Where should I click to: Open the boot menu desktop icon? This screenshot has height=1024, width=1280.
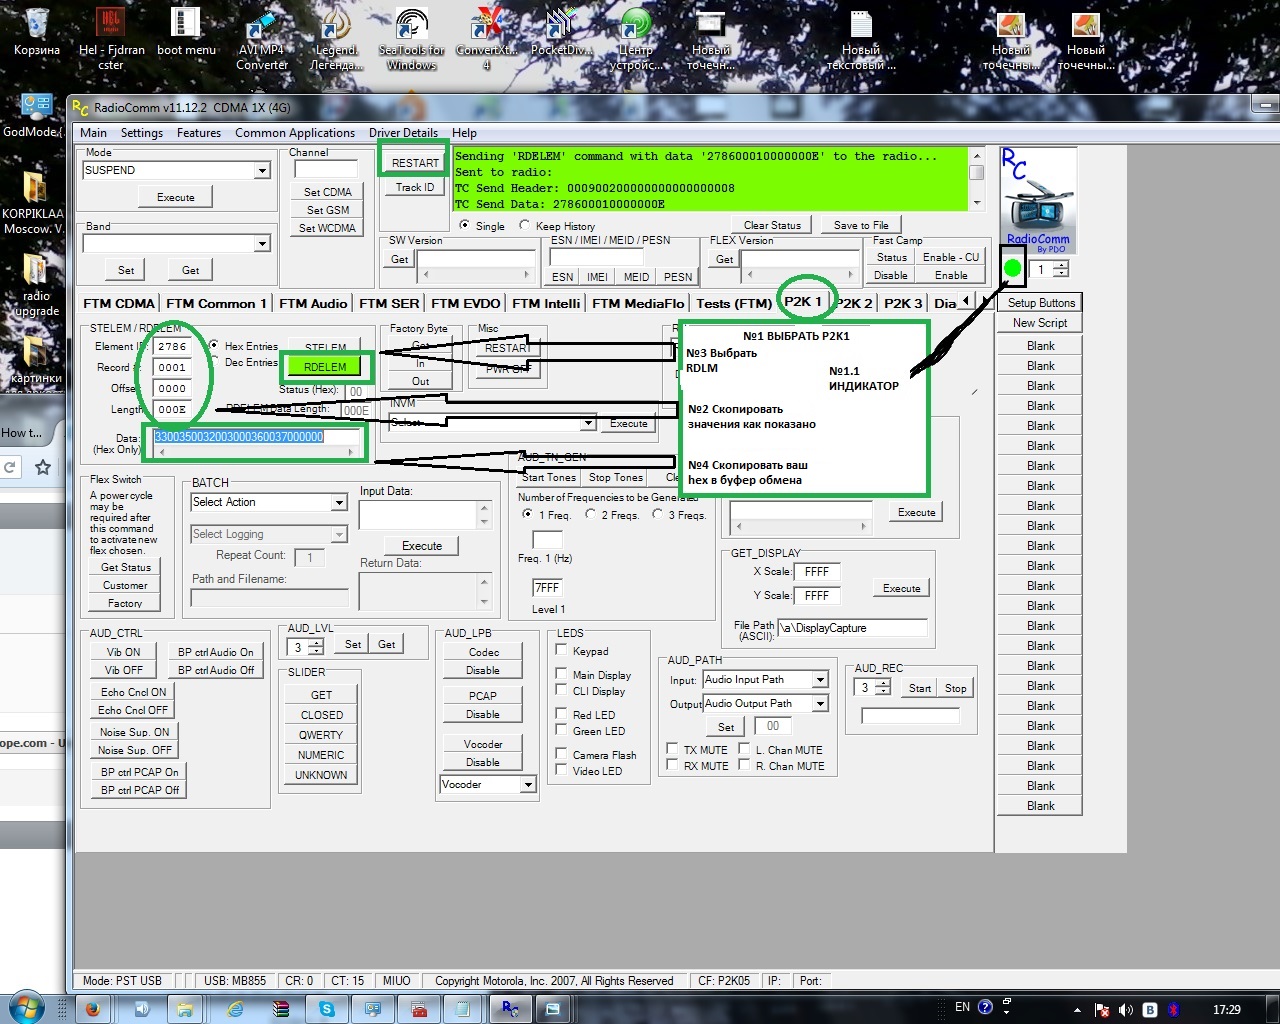point(186,33)
